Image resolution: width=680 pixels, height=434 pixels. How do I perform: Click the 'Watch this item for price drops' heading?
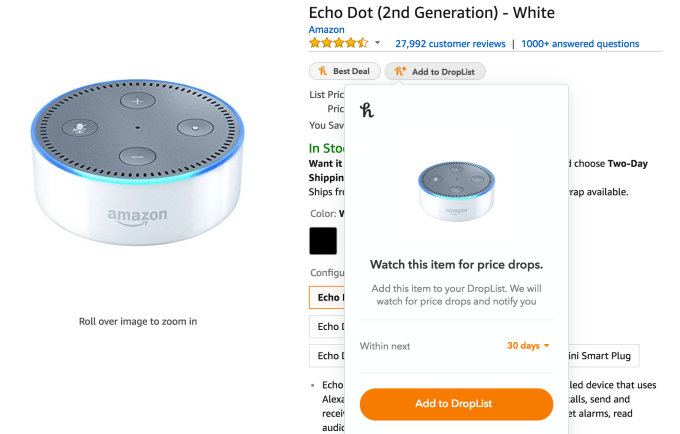click(x=456, y=265)
